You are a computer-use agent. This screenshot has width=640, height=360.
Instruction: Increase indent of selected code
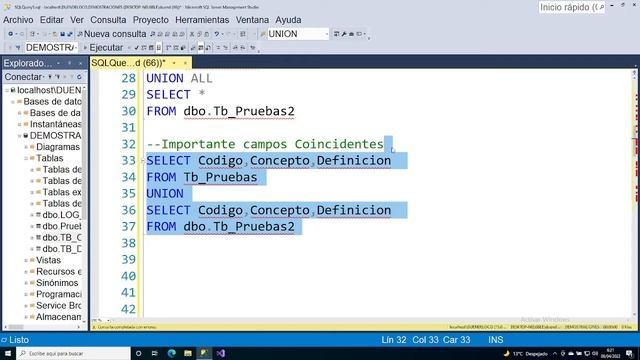pos(243,48)
